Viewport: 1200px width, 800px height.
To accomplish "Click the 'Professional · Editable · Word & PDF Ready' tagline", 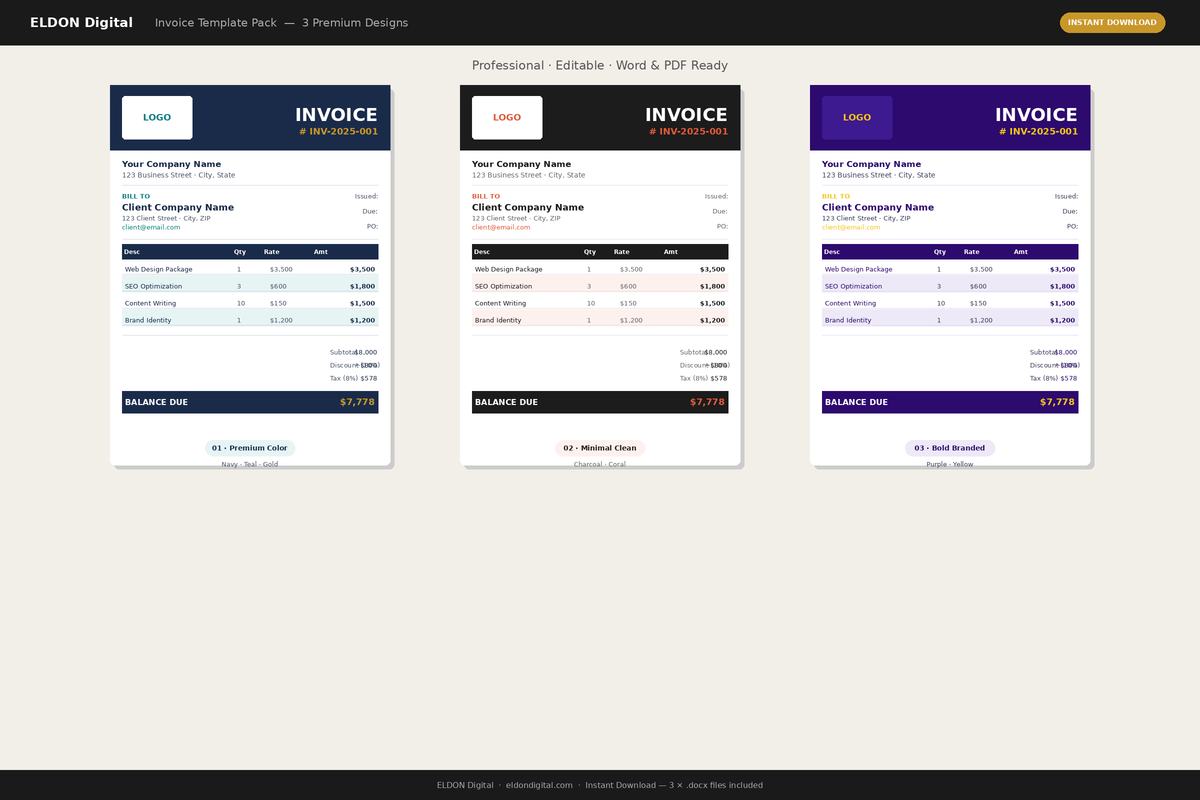I will (x=600, y=65).
